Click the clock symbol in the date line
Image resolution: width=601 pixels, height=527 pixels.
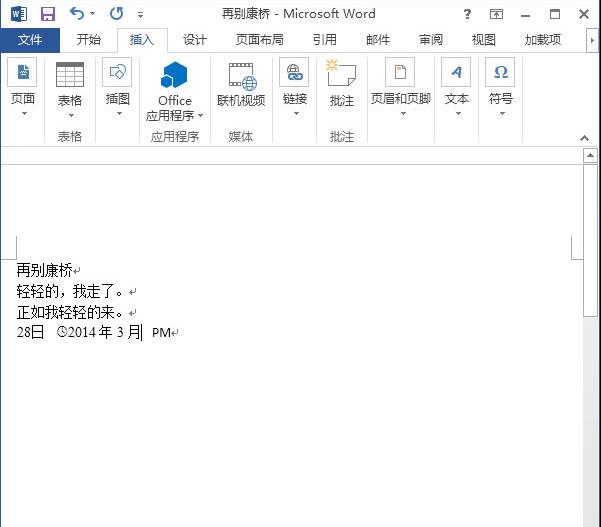[62, 332]
